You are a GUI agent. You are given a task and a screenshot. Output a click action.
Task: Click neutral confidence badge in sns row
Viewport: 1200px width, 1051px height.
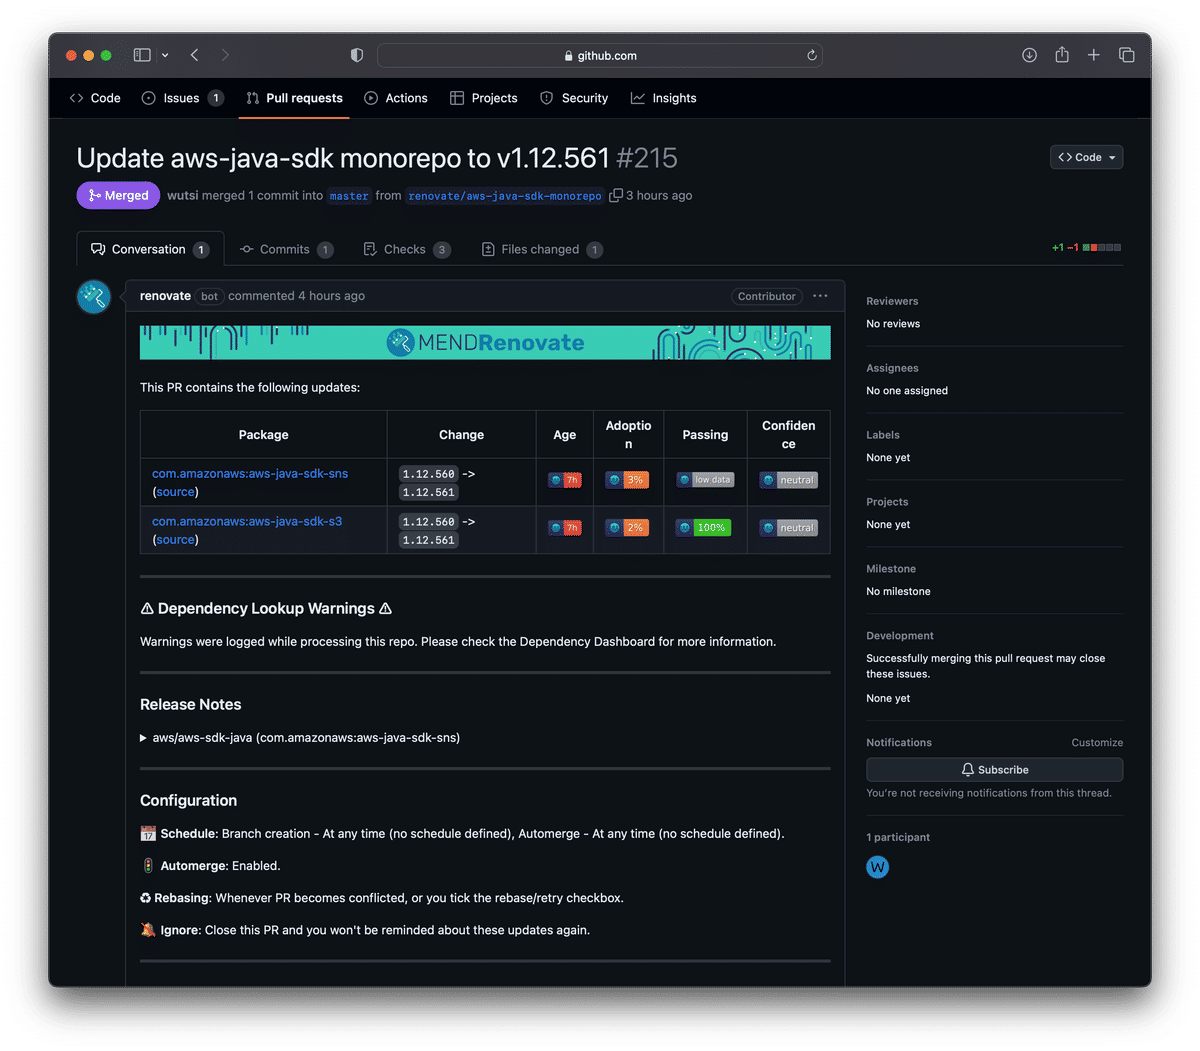point(788,480)
